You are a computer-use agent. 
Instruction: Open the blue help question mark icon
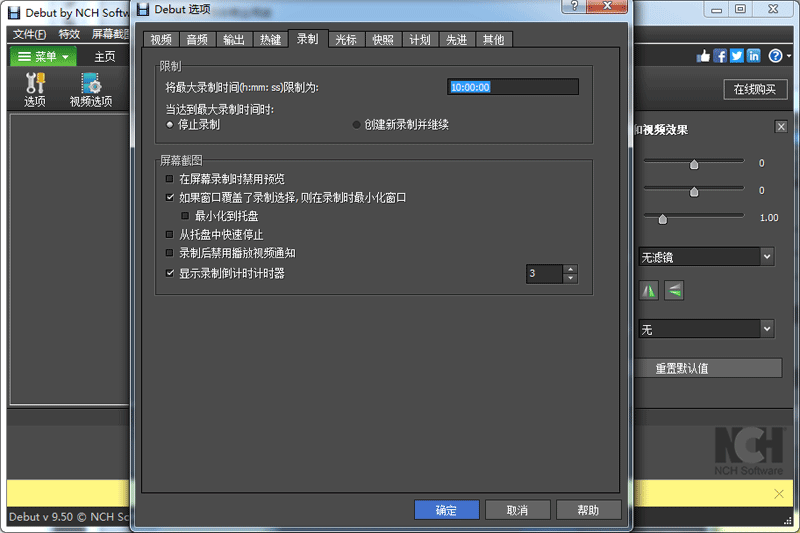(x=775, y=56)
